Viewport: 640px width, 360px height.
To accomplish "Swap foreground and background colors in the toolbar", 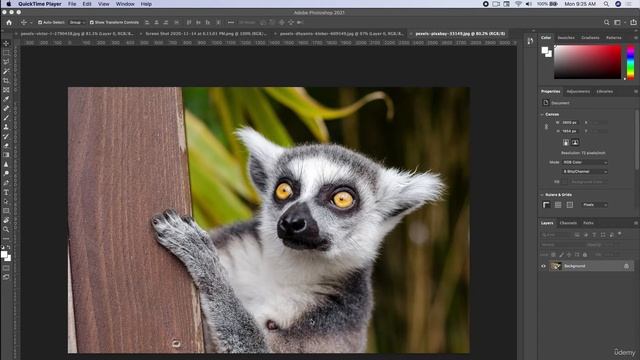I will 9,248.
